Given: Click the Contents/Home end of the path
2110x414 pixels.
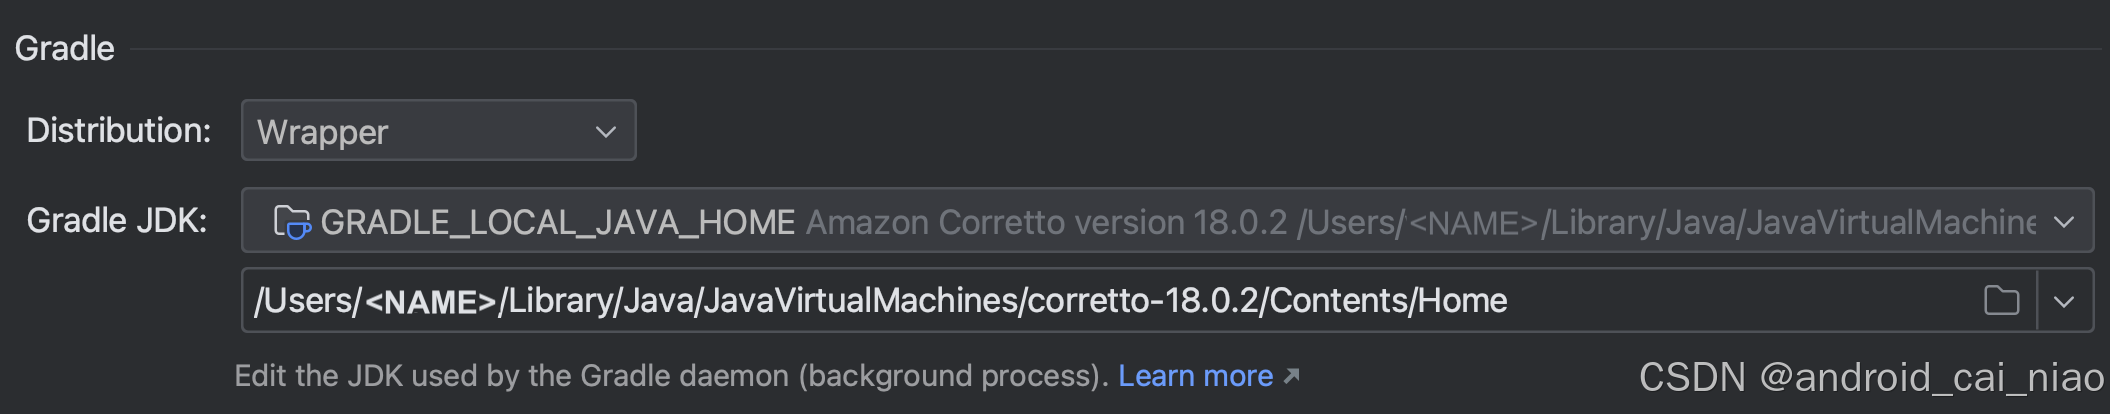Looking at the screenshot, I should pos(1388,300).
